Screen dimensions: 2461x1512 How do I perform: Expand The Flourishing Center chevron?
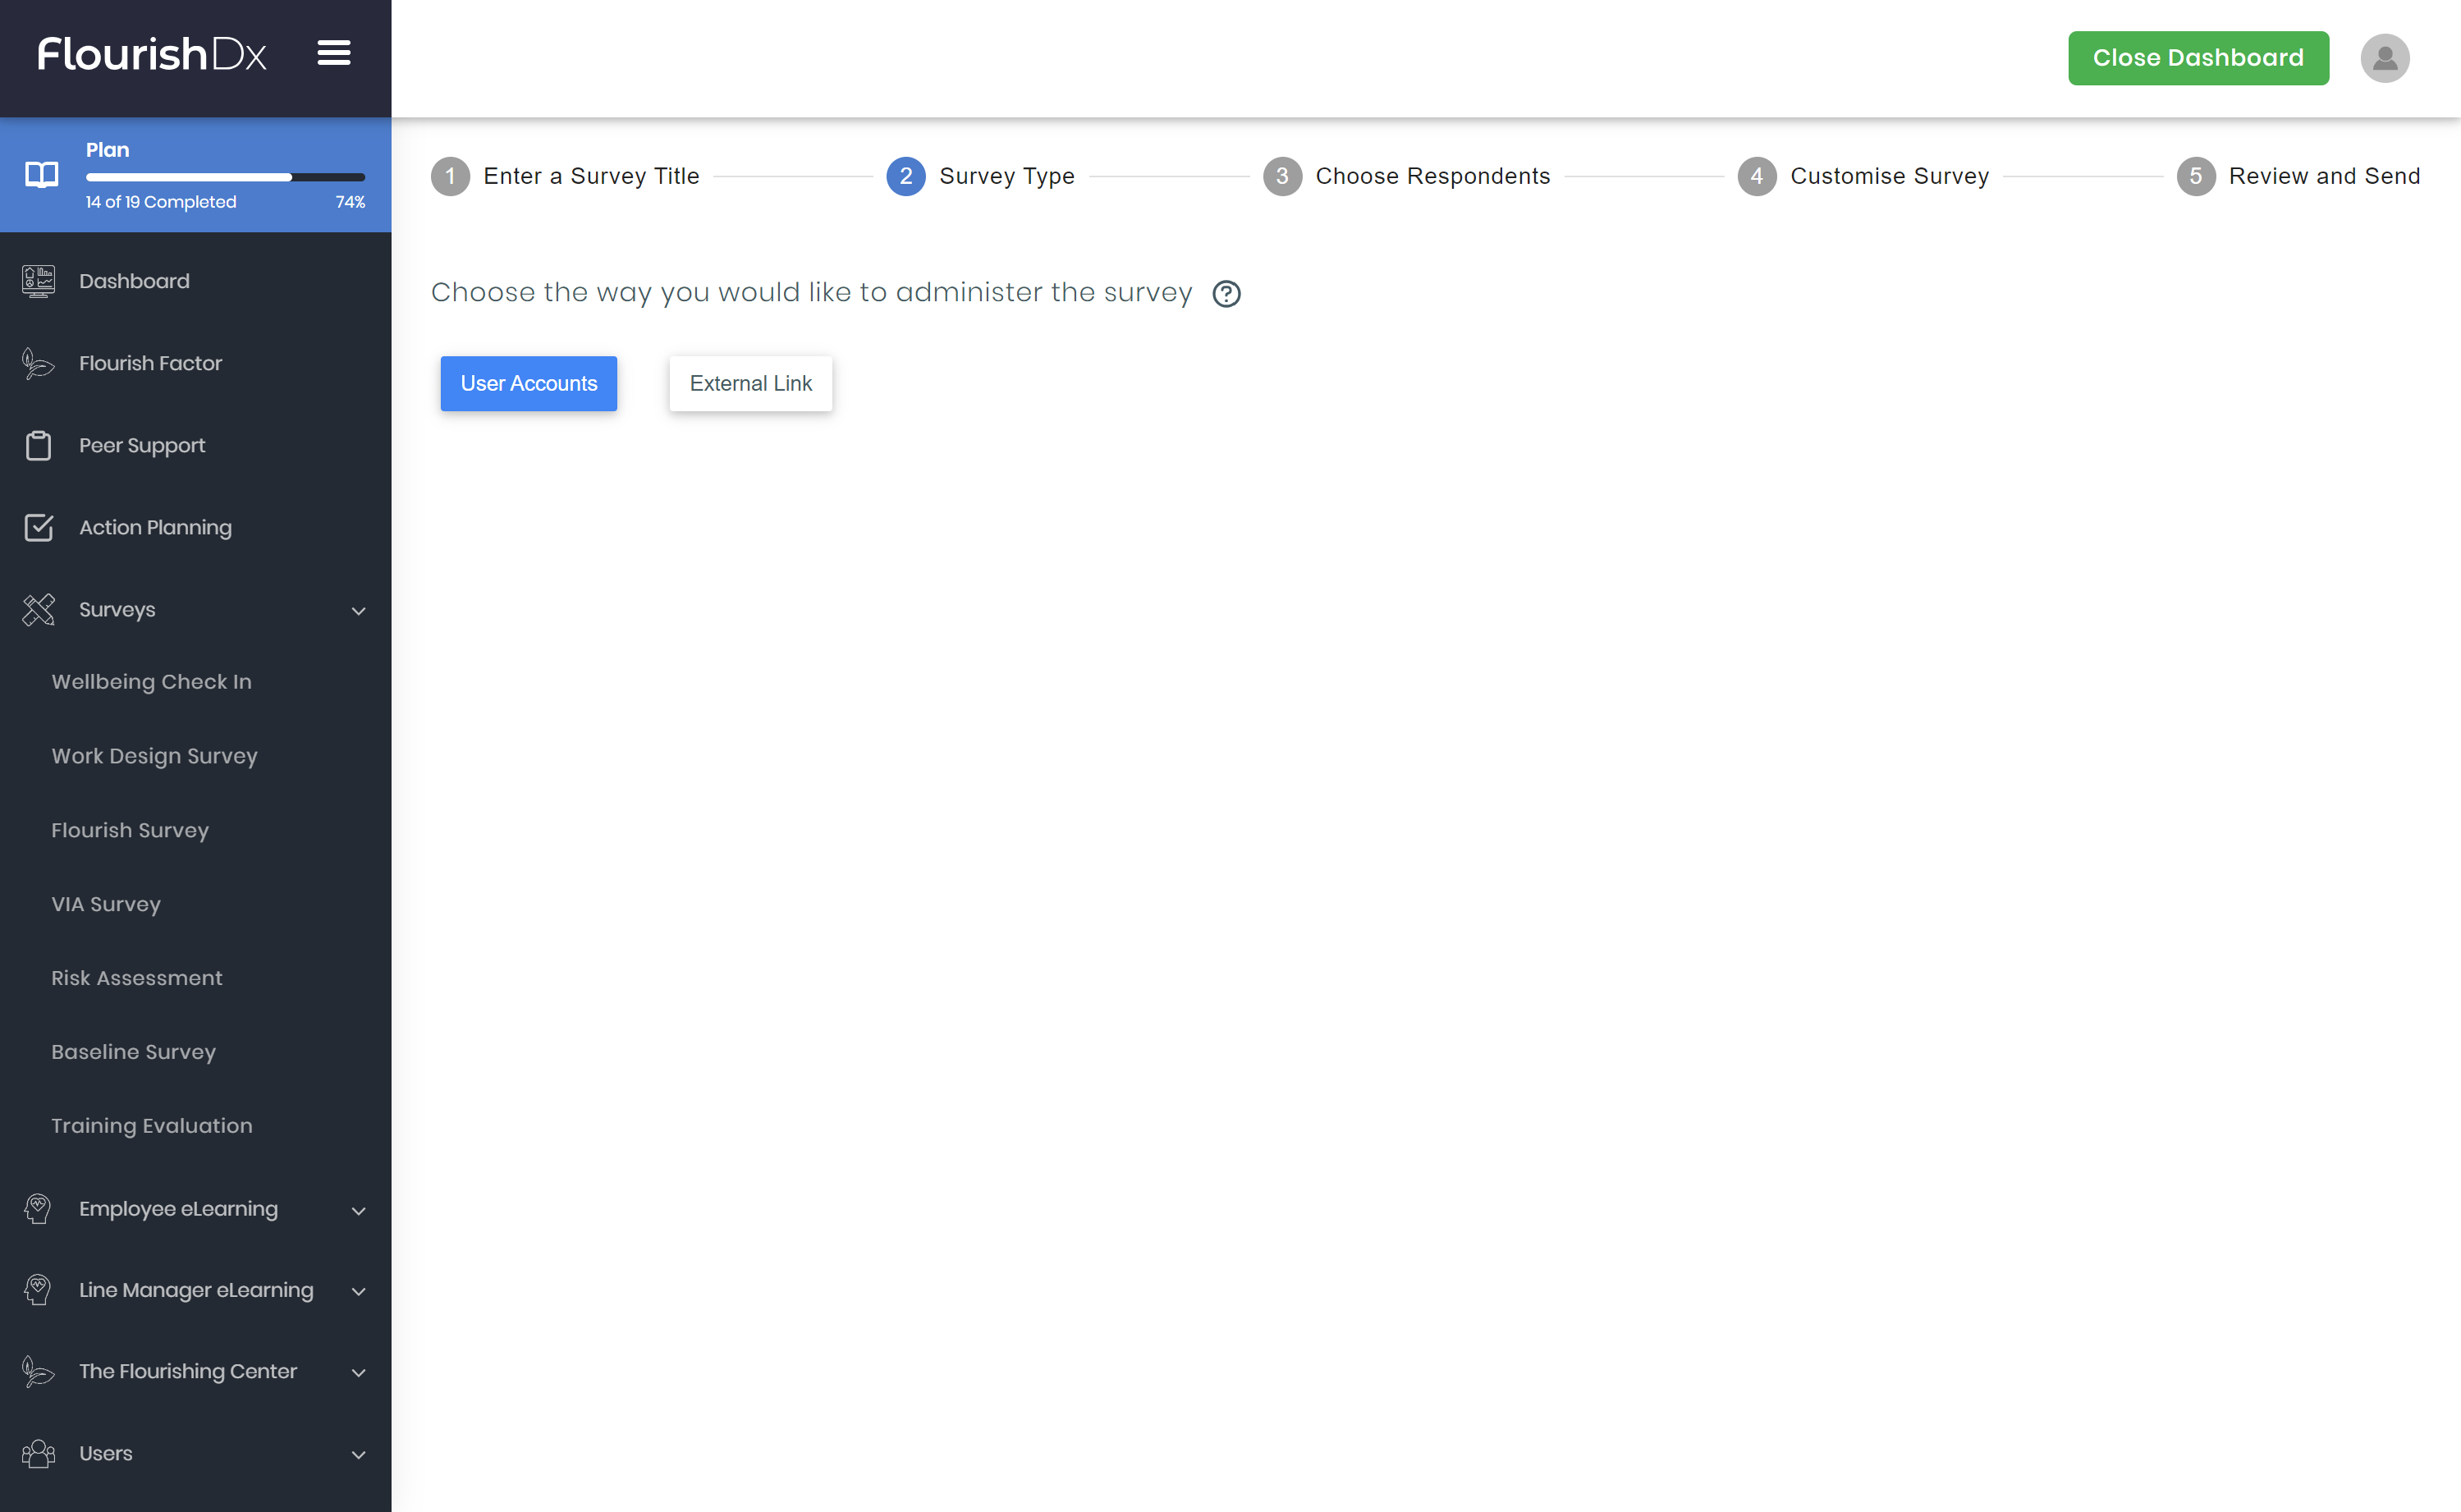coord(358,1373)
